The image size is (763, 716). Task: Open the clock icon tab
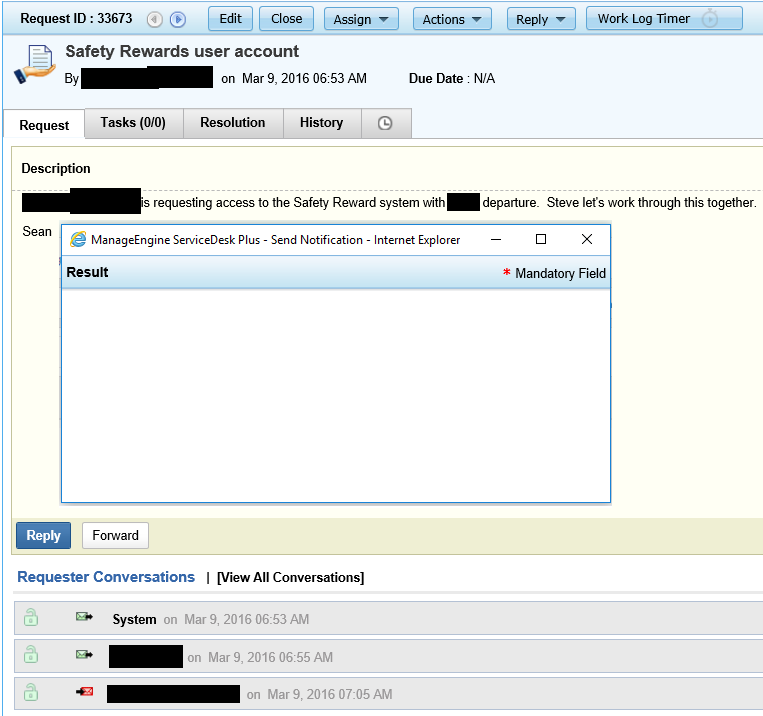click(x=385, y=123)
